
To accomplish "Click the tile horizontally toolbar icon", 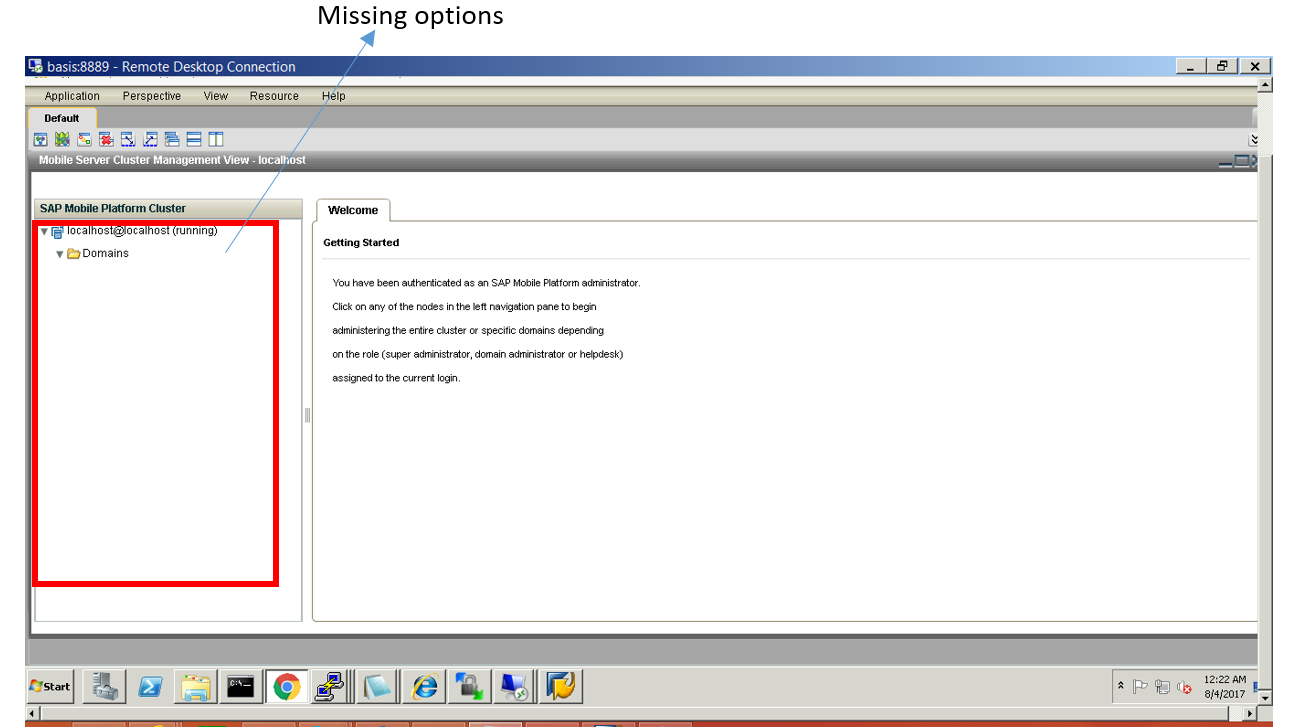I will click(194, 140).
